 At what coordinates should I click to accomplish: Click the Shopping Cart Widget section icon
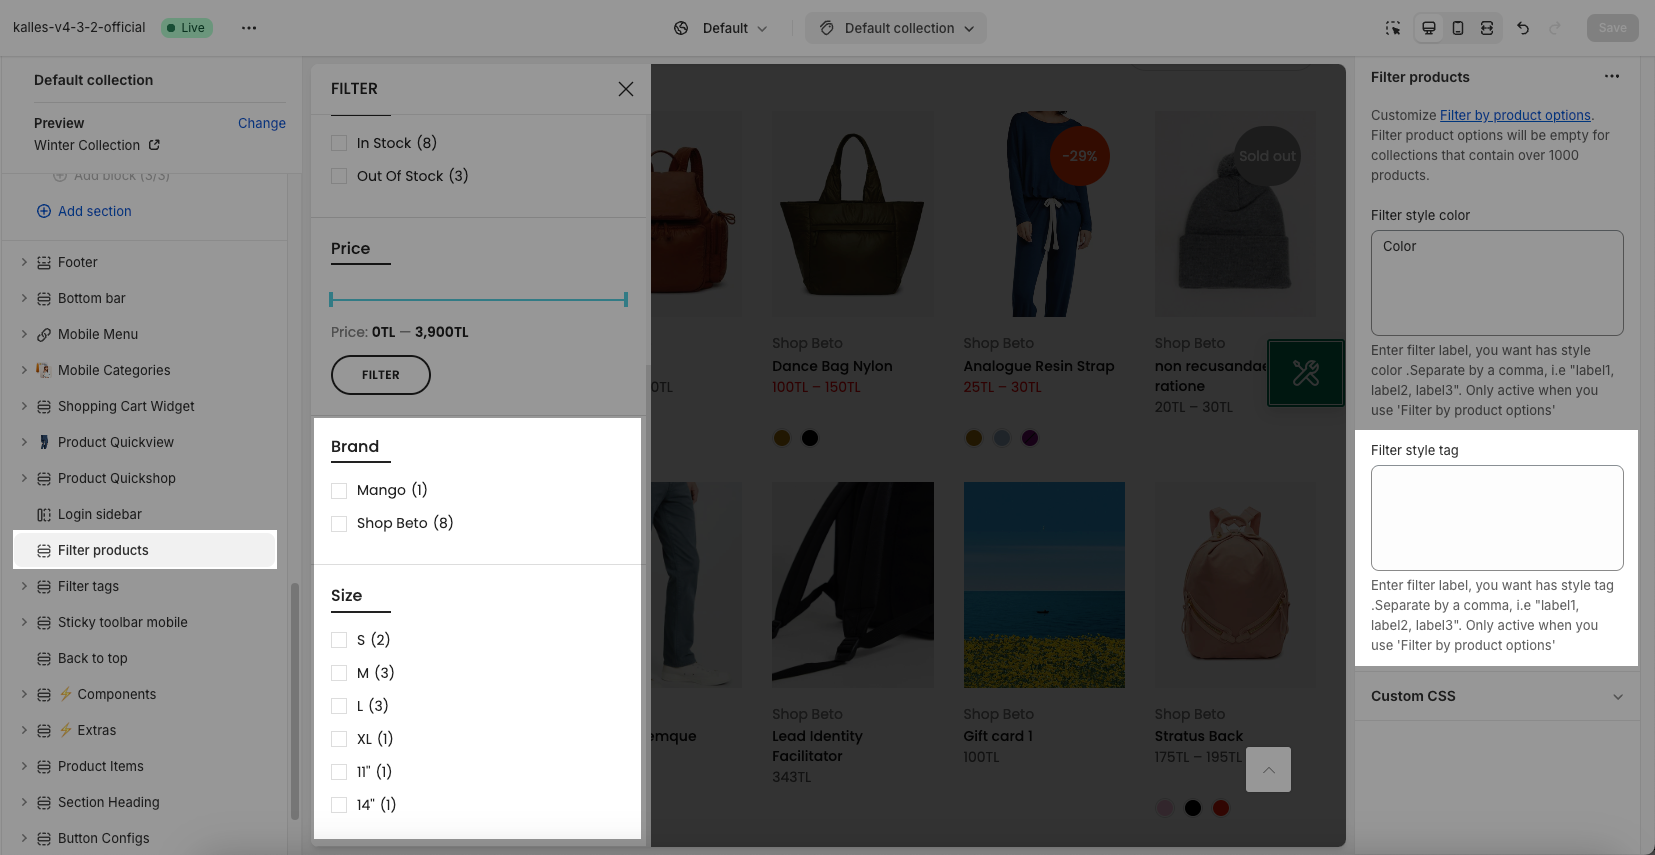click(44, 406)
